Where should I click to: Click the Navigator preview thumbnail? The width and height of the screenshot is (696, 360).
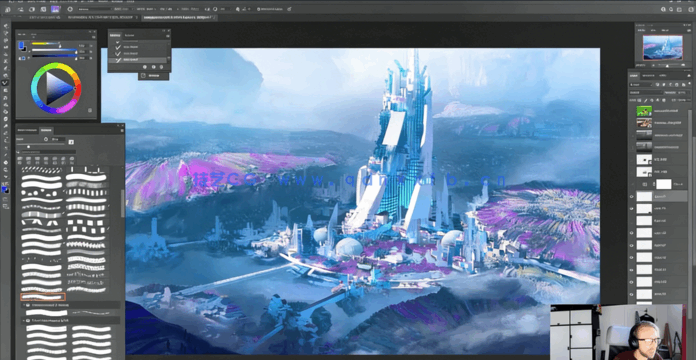pyautogui.click(x=662, y=47)
